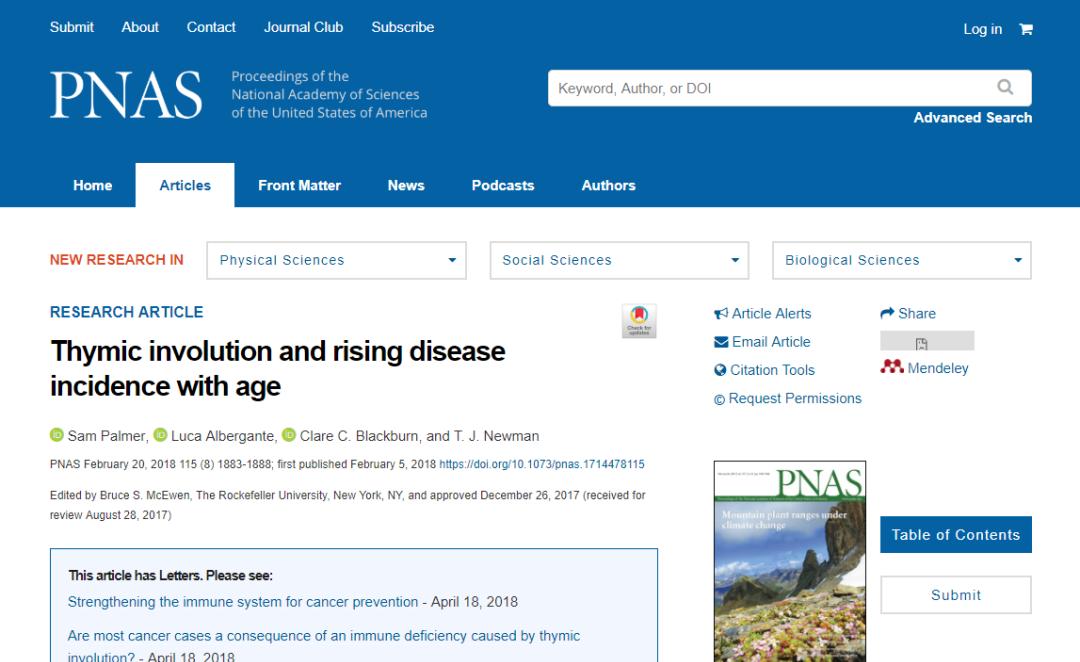Screen dimensions: 1080x662
Task: Click the search magnifier icon
Action: [x=1005, y=88]
